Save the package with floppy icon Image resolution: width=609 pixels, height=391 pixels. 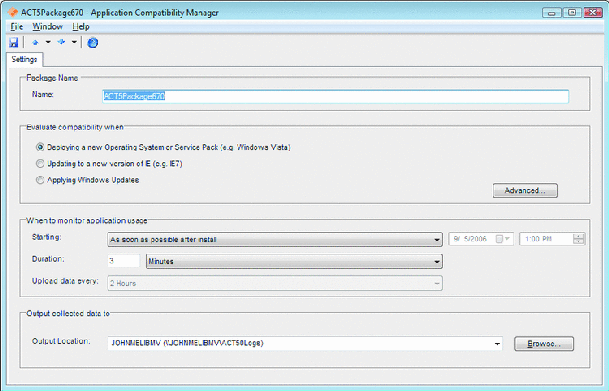[x=14, y=42]
